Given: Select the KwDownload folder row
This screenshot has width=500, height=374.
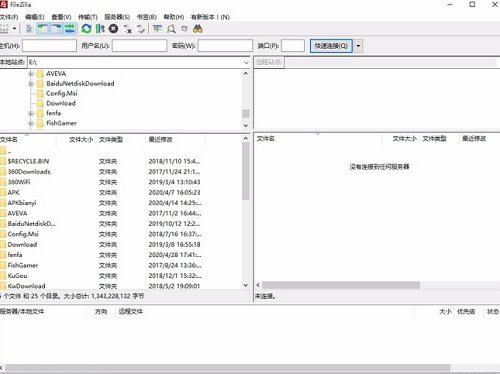Looking at the screenshot, I should click(120, 286).
